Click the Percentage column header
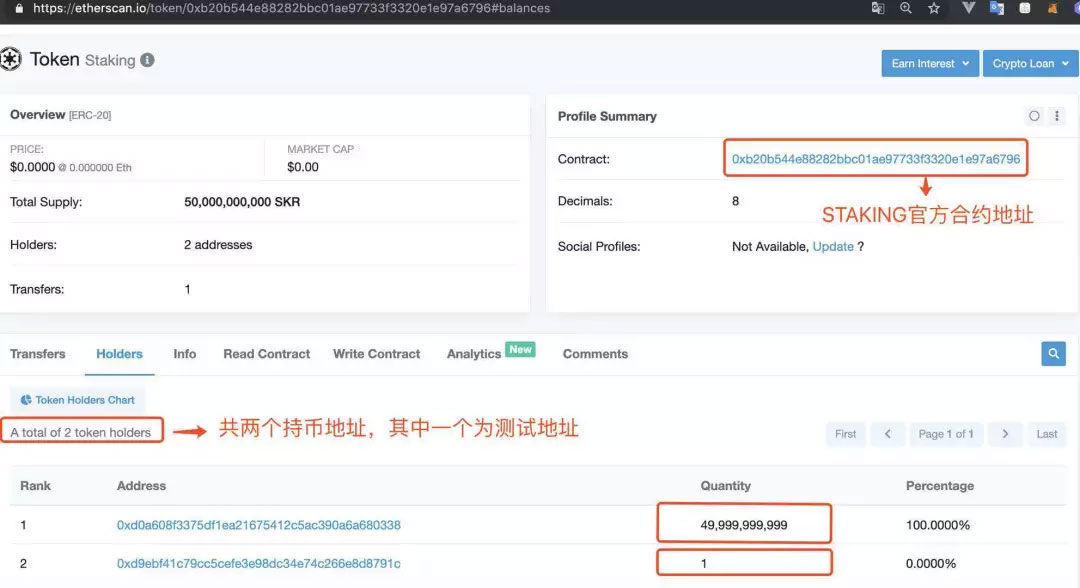 pyautogui.click(x=939, y=485)
